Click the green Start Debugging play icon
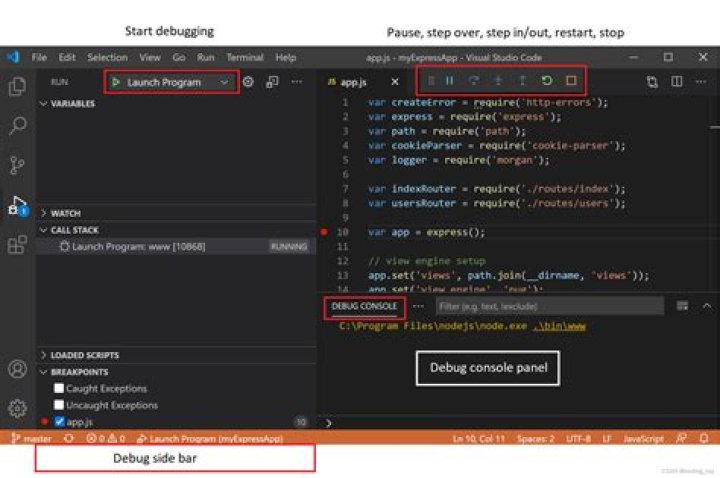The width and height of the screenshot is (720, 478). (x=116, y=82)
